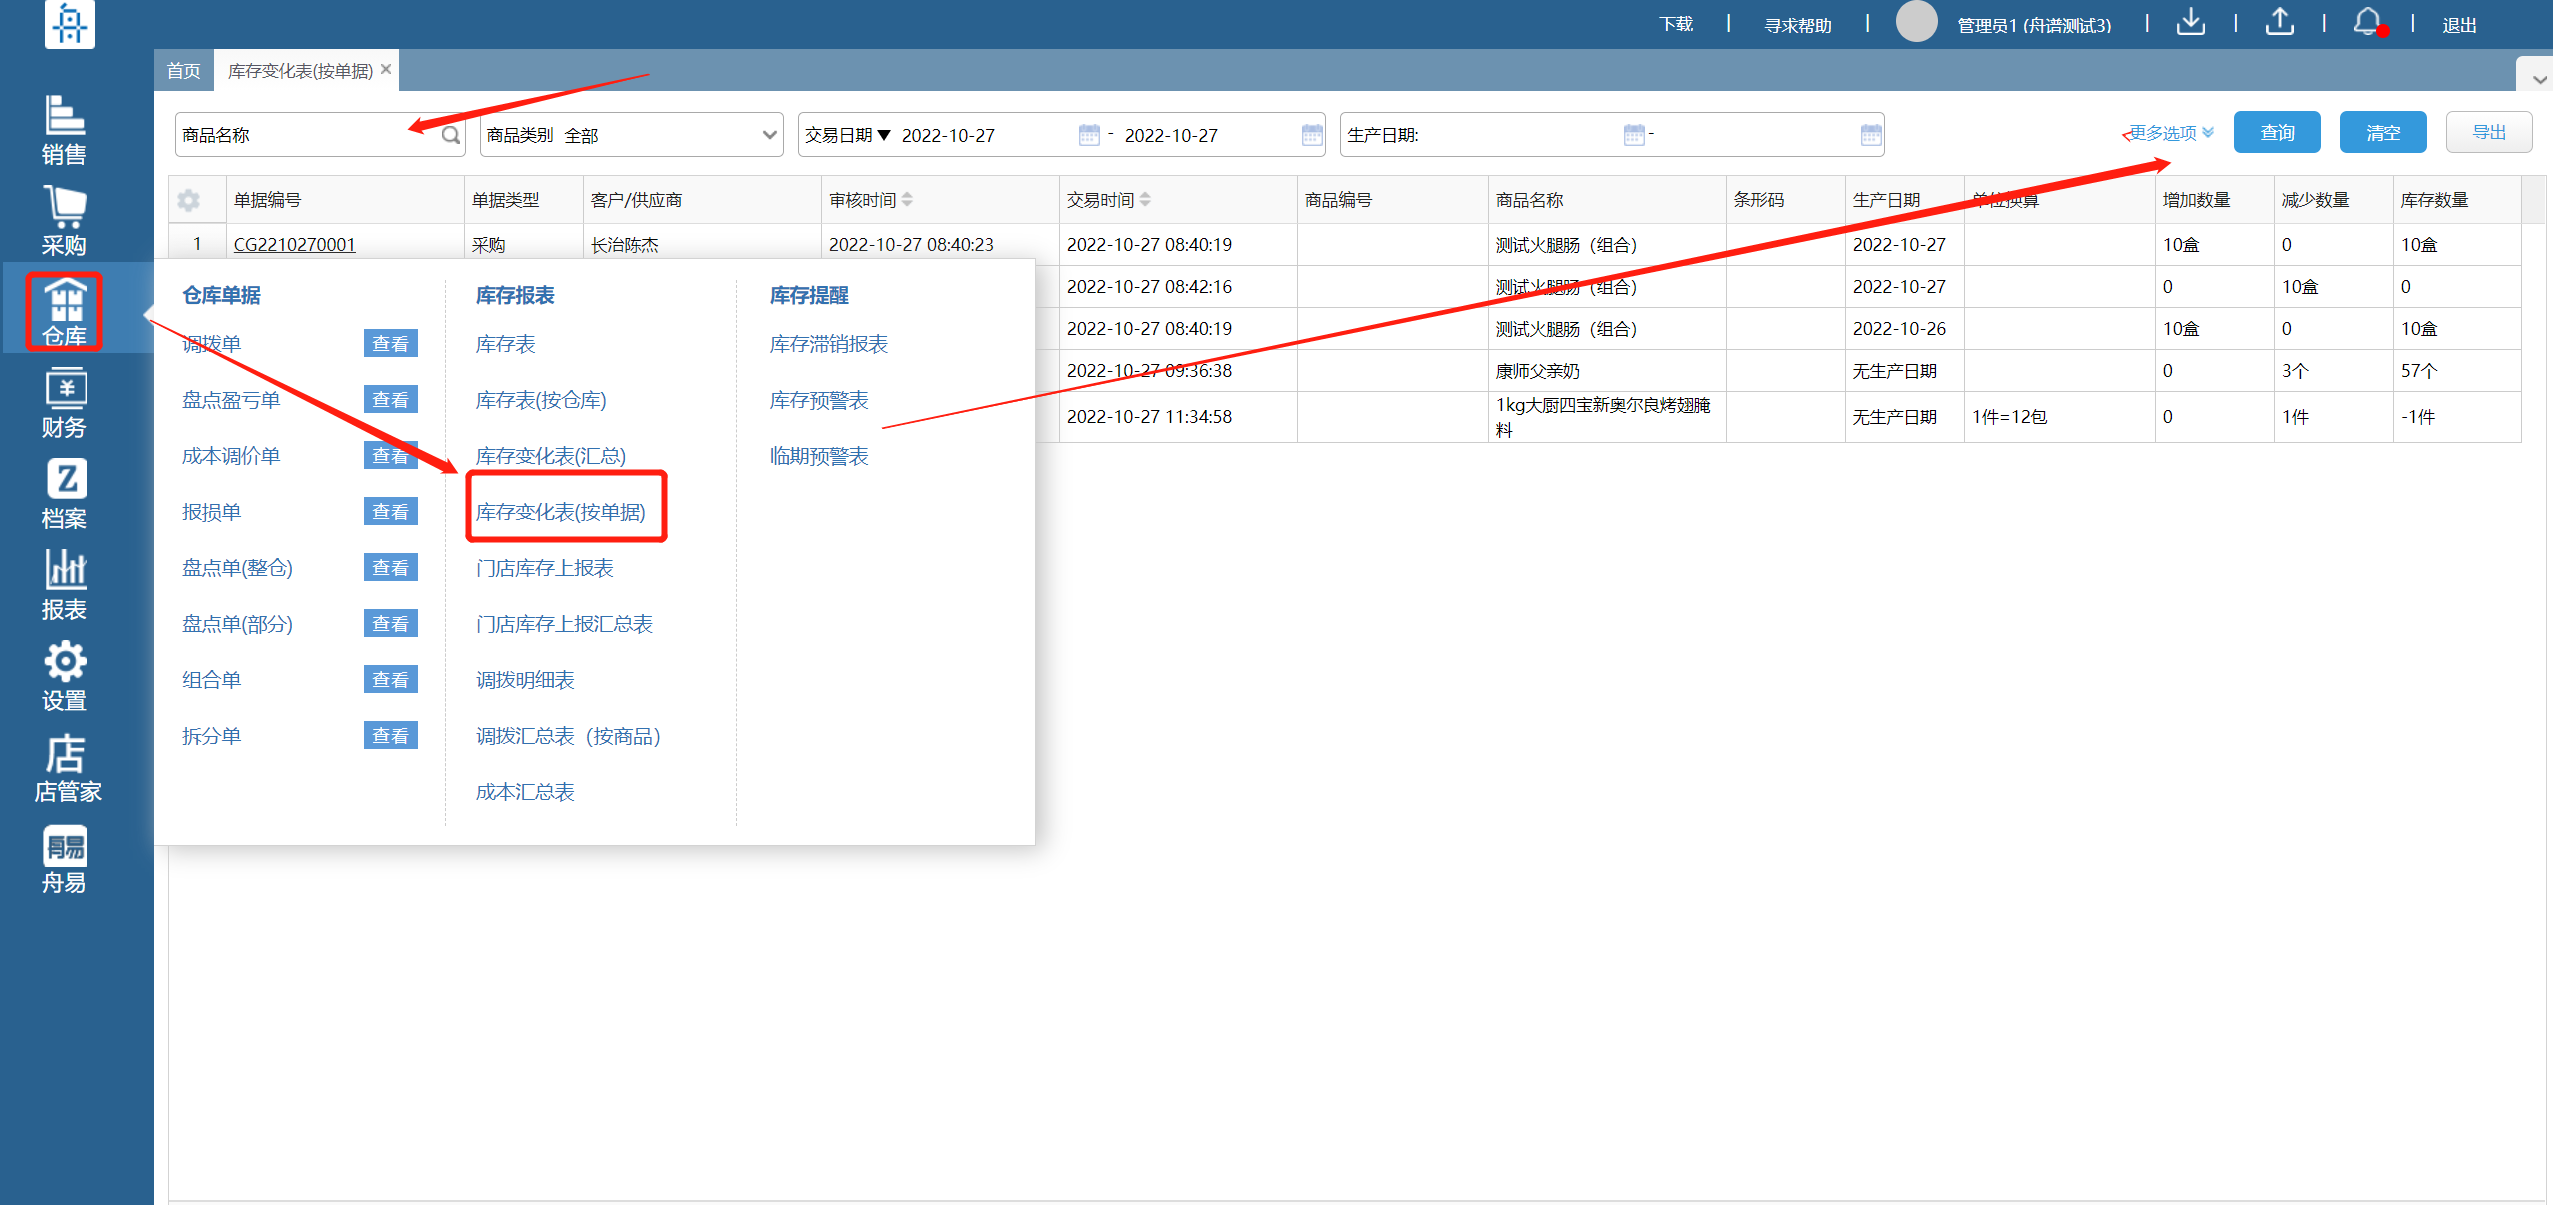Open 库存预警表
The image size is (2553, 1205).
(819, 400)
